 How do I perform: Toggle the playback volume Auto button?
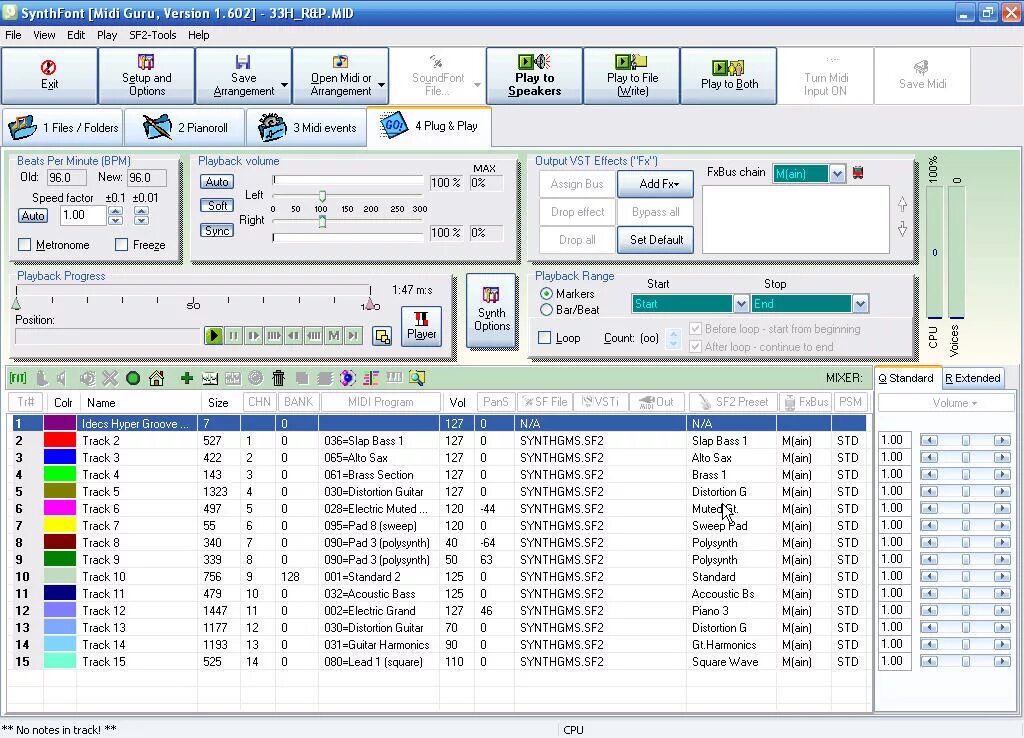(217, 182)
